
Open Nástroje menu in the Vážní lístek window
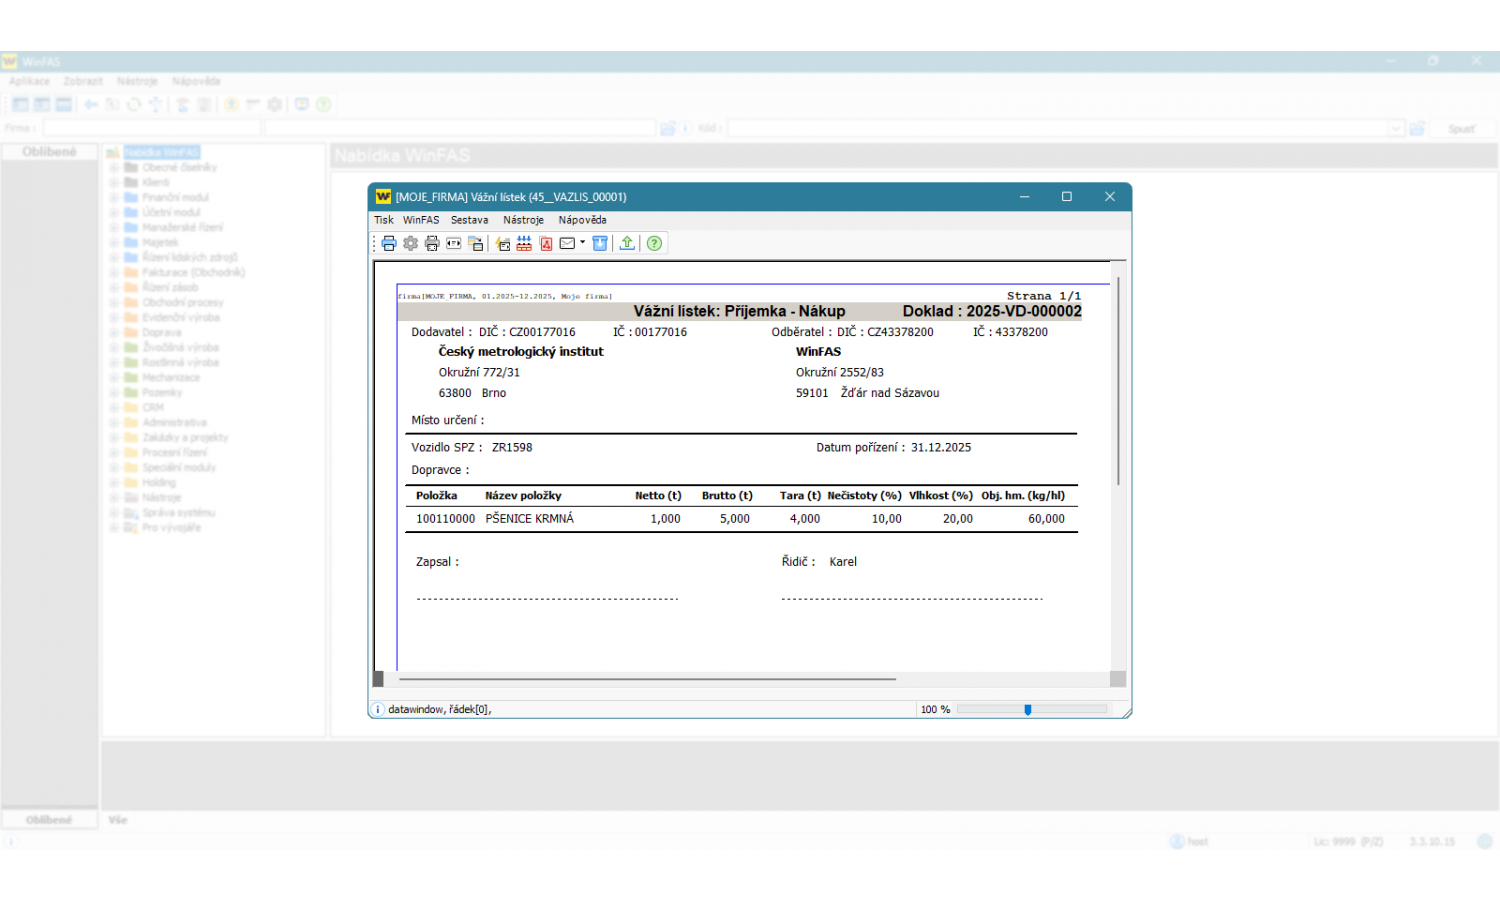(x=523, y=220)
